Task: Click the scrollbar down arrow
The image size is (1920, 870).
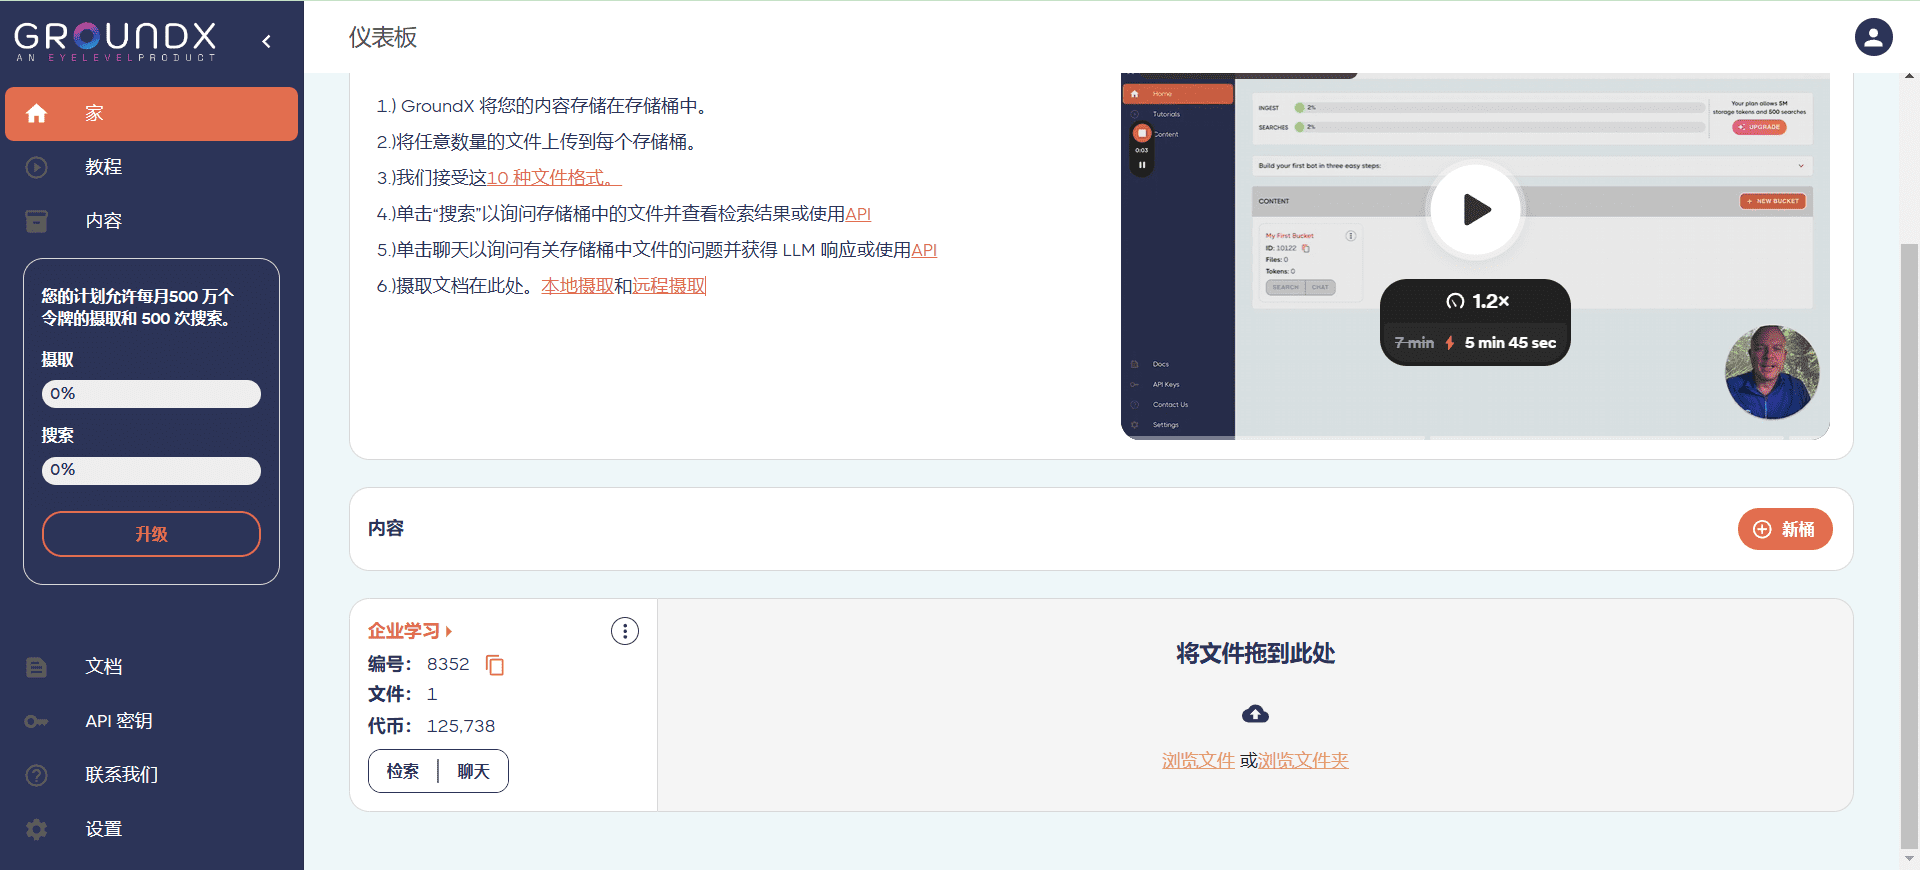Action: [x=1909, y=859]
